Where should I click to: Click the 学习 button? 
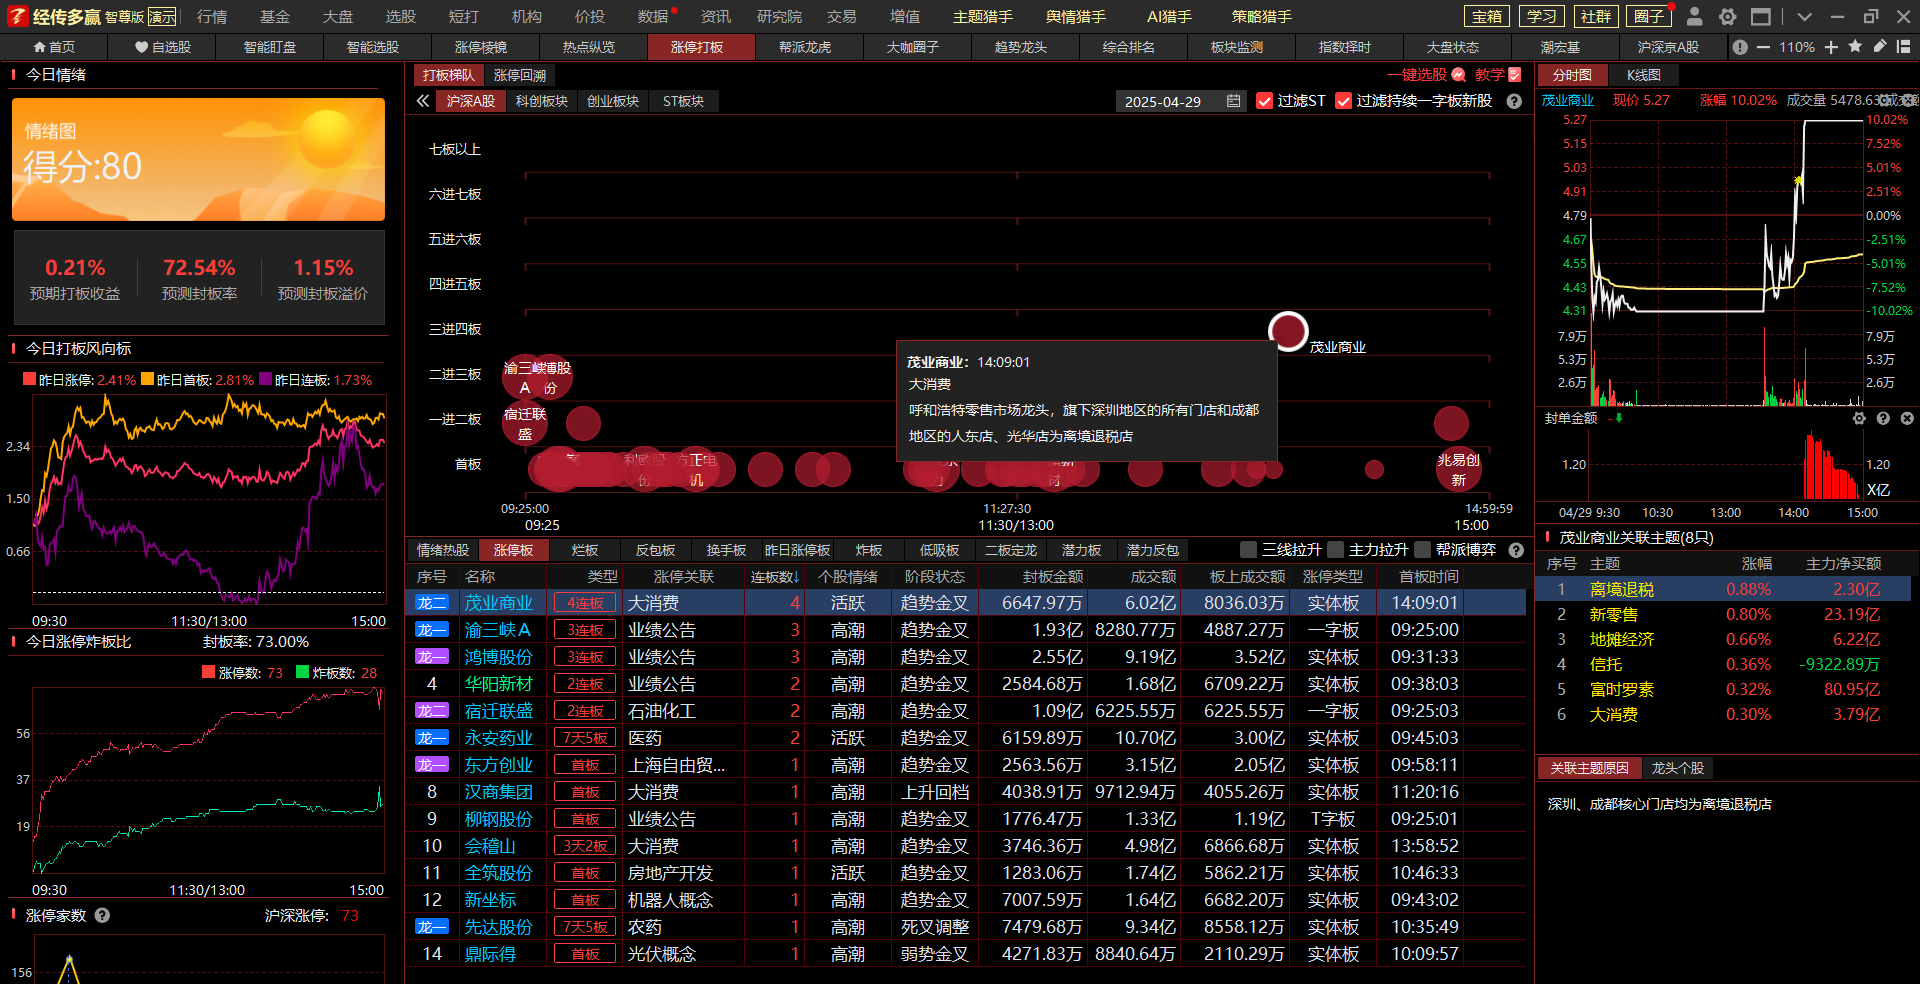tap(1541, 16)
